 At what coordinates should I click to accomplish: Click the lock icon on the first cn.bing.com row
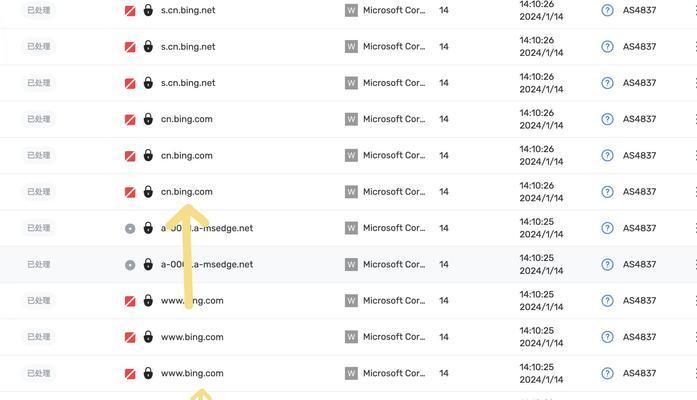click(x=148, y=119)
